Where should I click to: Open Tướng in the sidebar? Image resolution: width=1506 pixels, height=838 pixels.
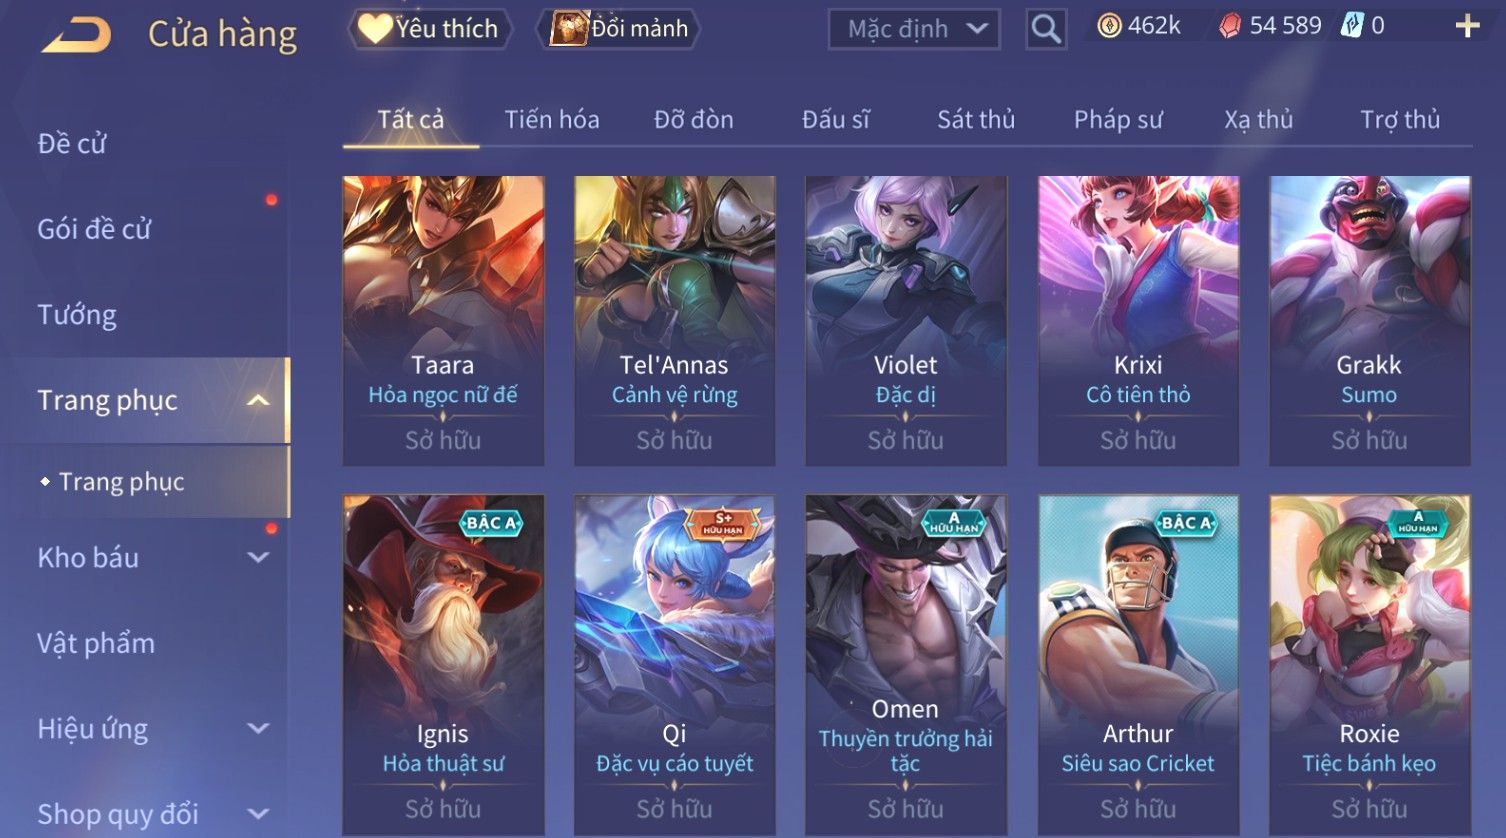pos(77,315)
